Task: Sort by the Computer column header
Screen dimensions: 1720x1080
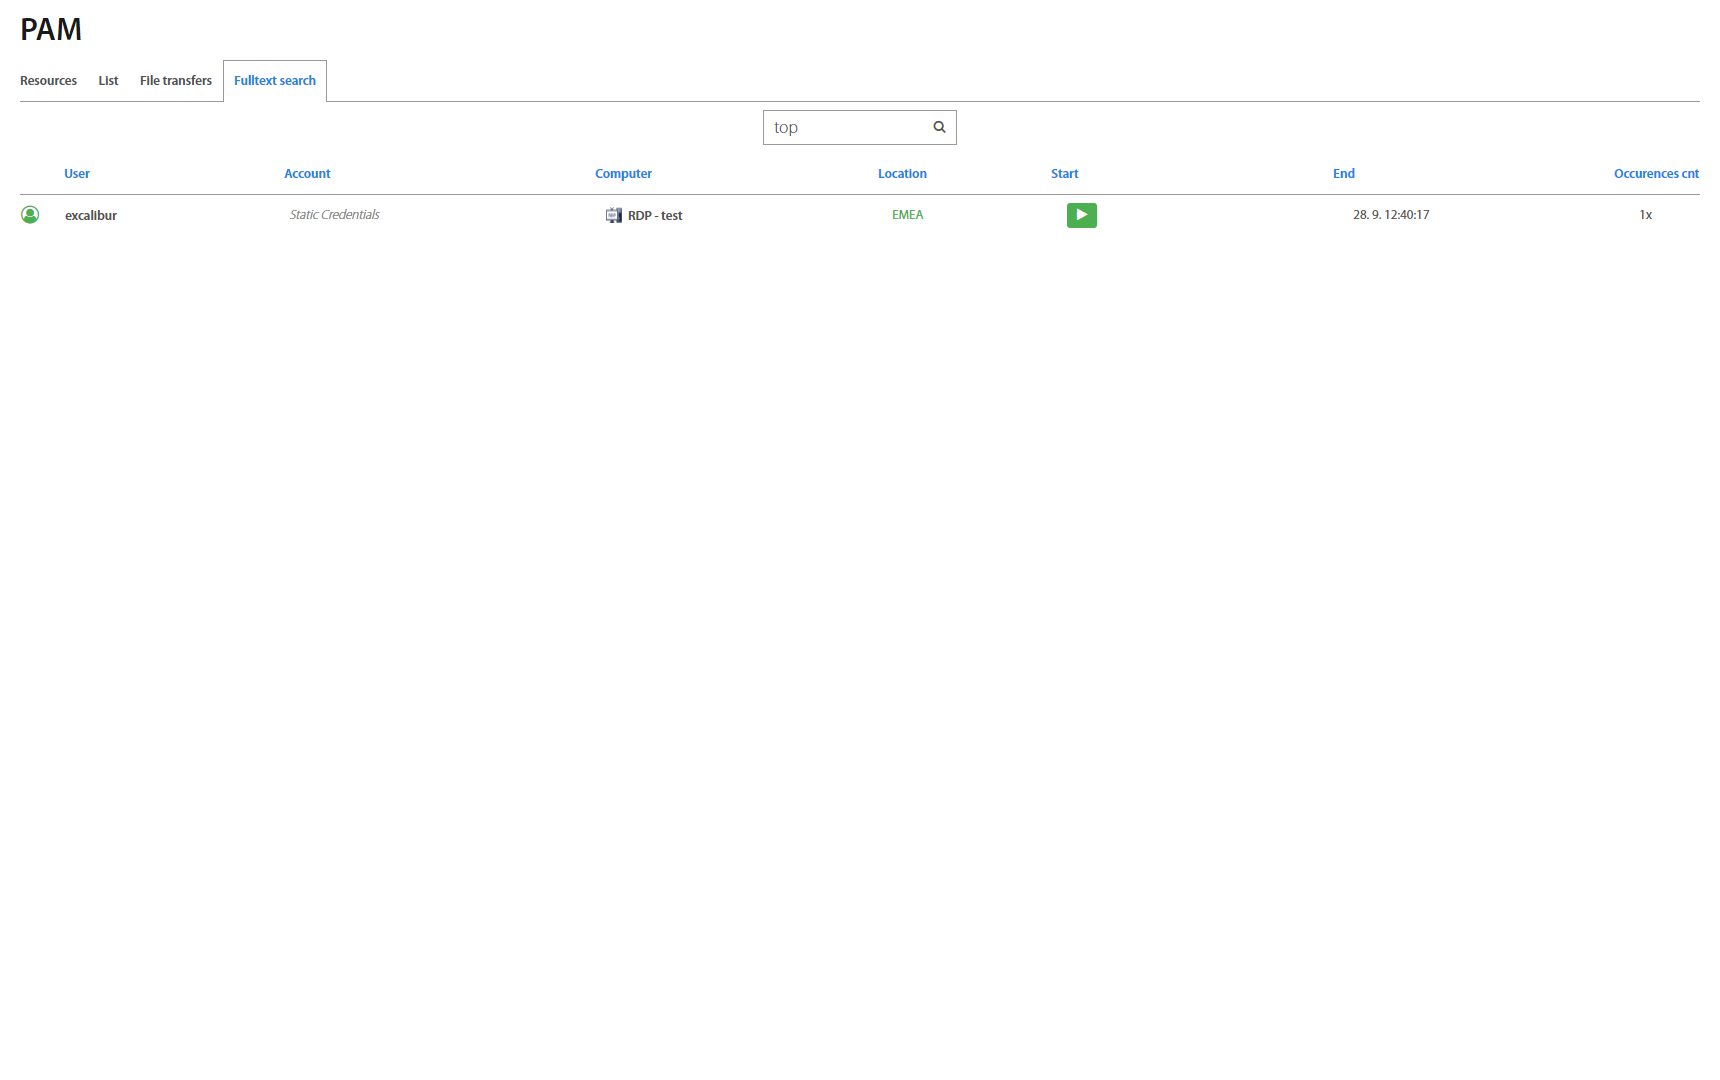Action: pos(623,174)
